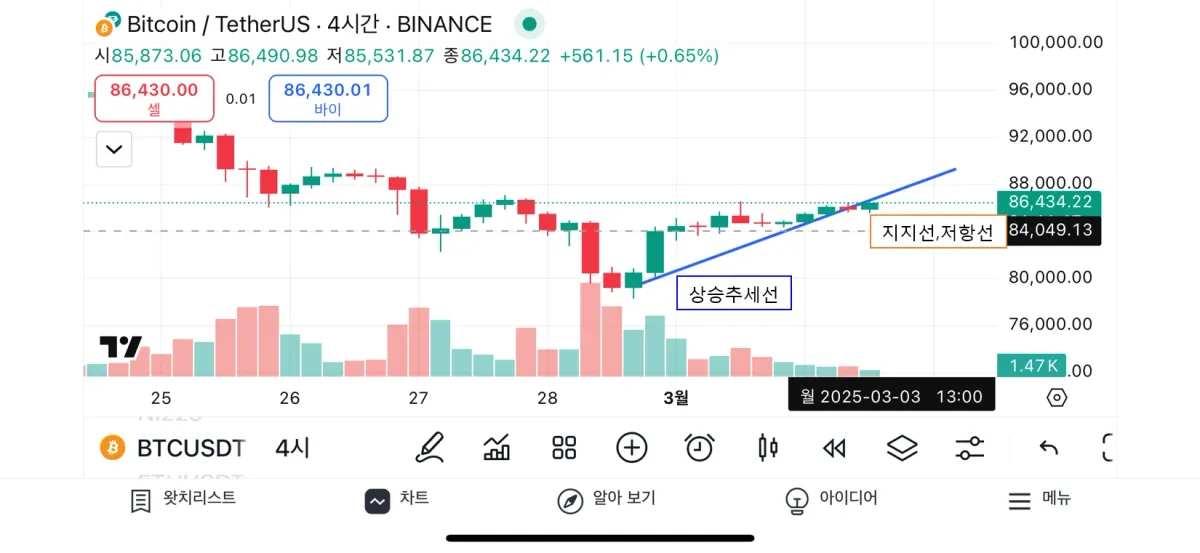Open the 알아 보기 tab

click(606, 499)
